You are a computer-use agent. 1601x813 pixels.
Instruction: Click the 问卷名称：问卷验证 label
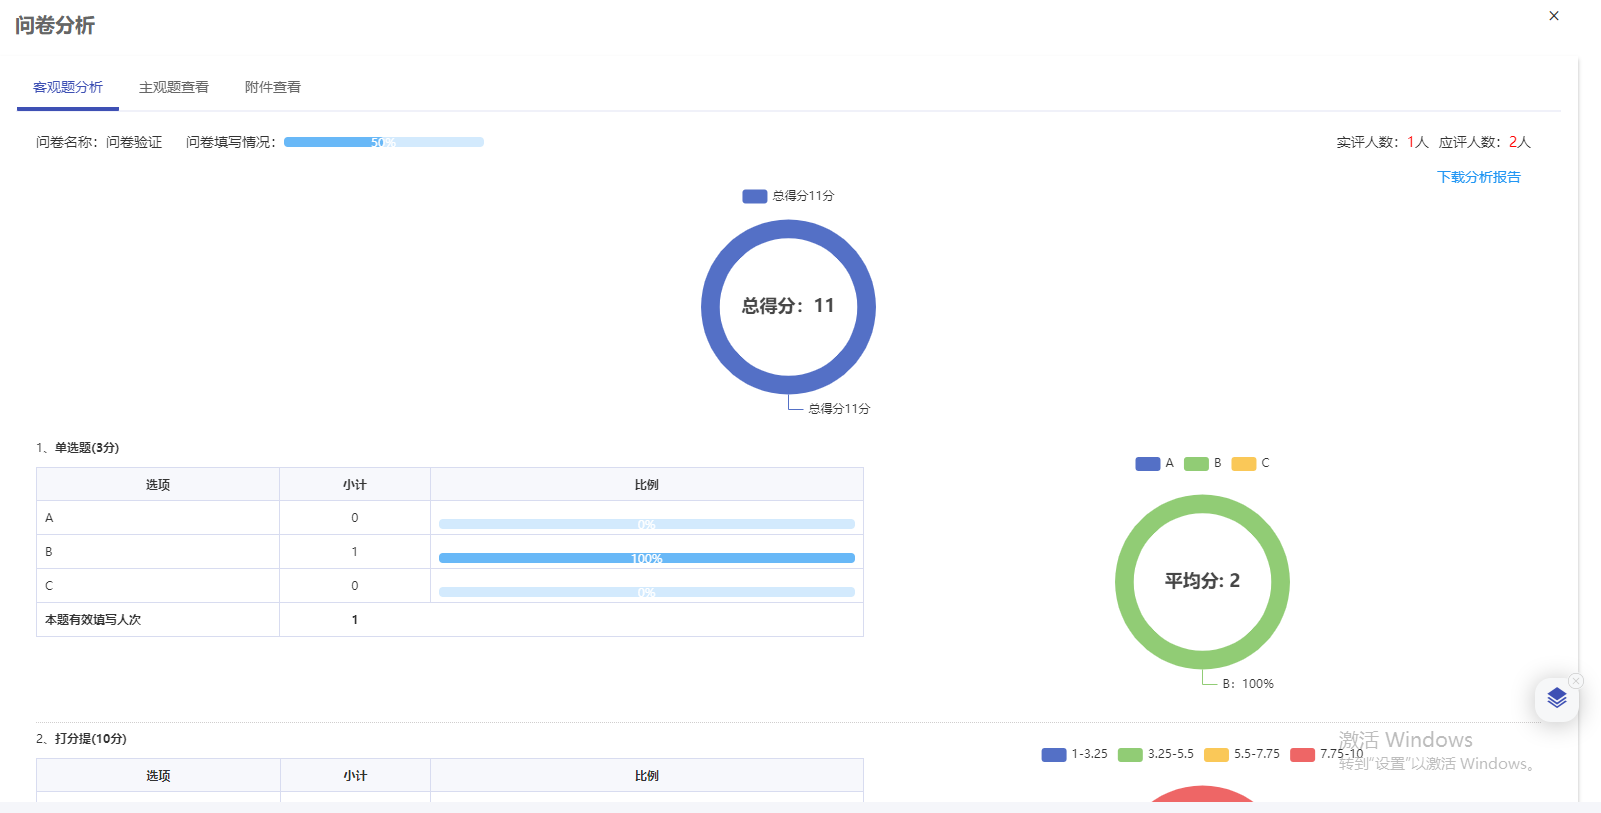99,142
